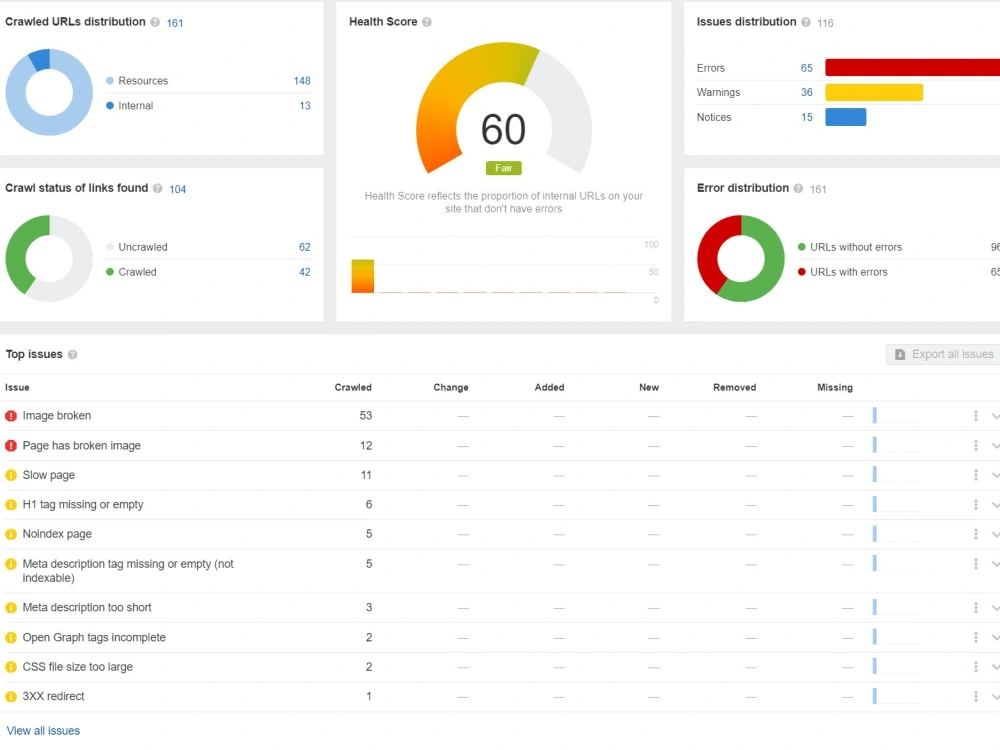Click error icon on Image broken row

11,416
